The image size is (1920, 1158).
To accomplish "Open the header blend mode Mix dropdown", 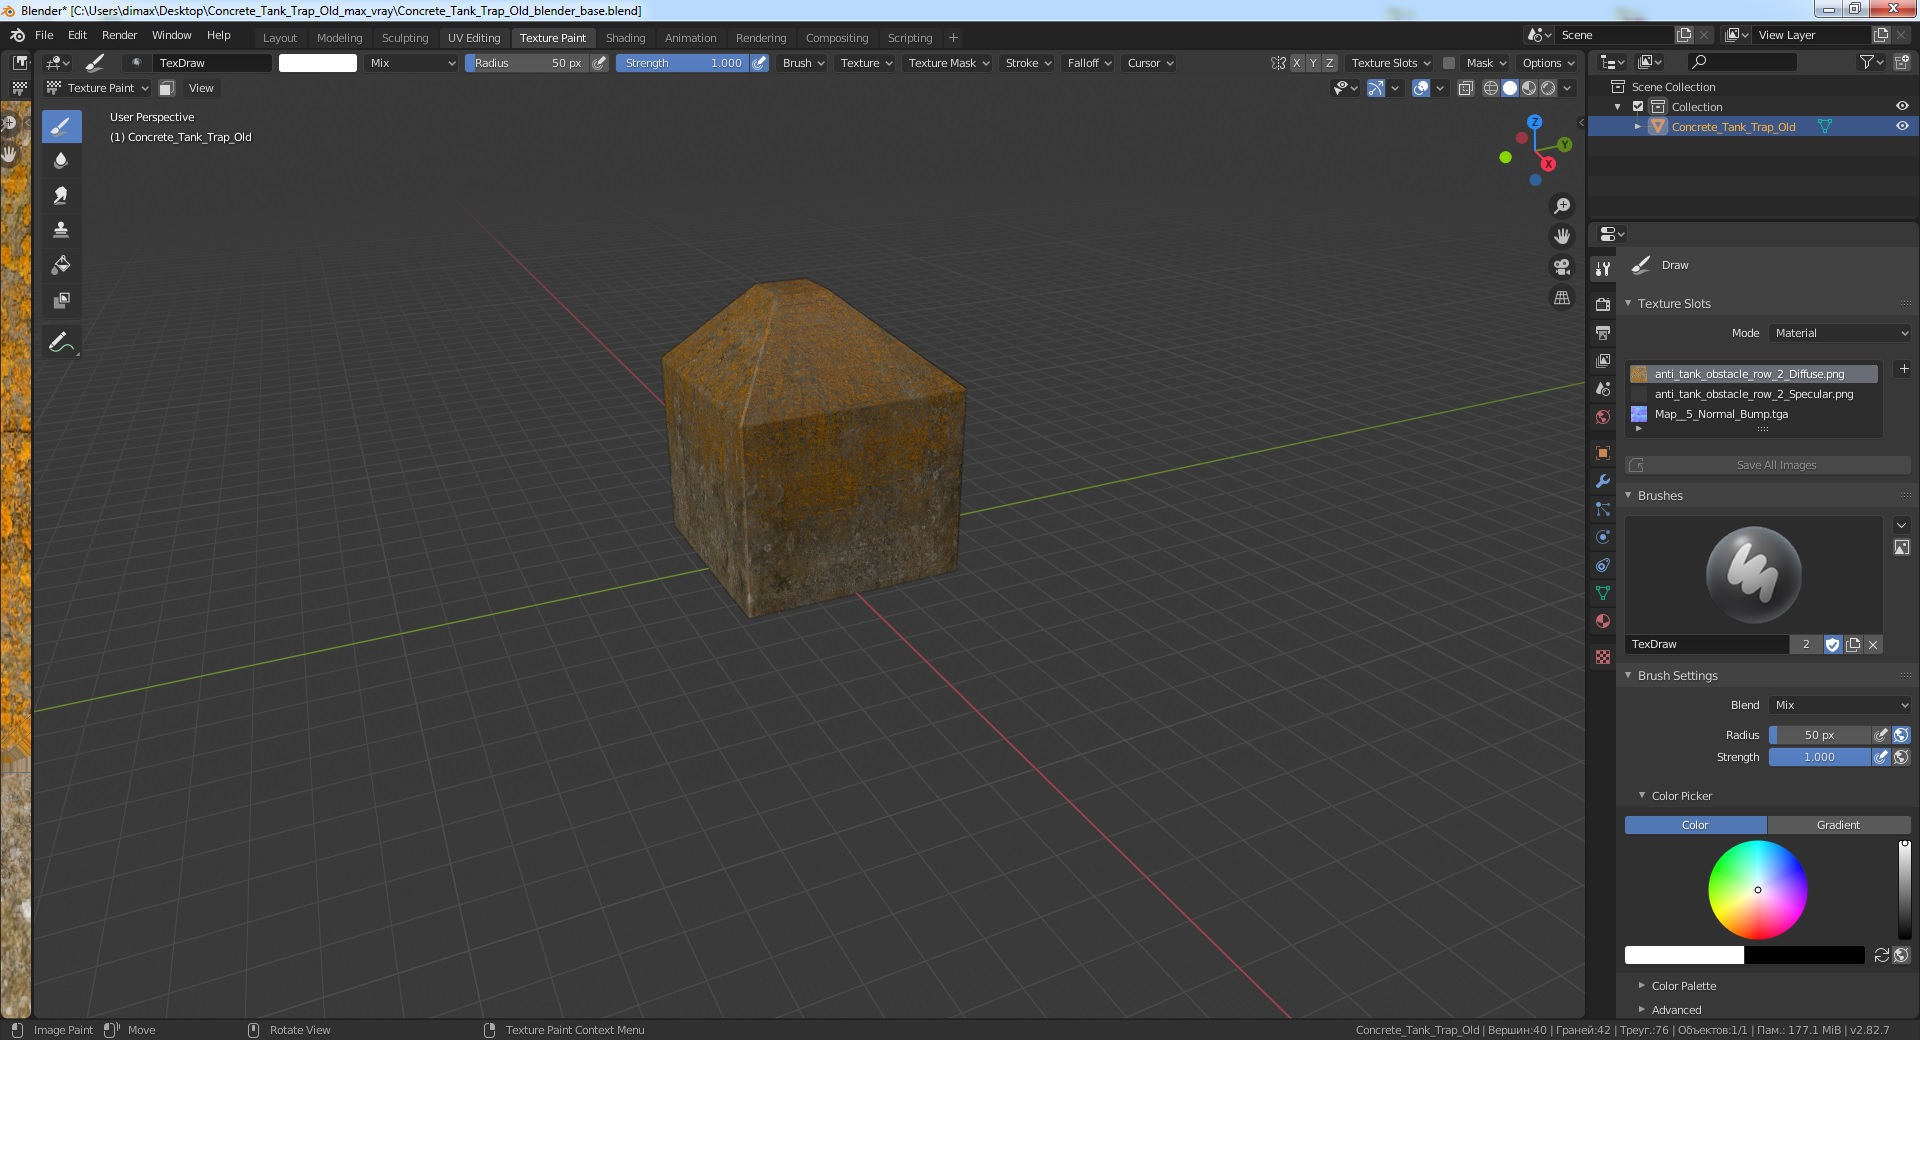I will tap(412, 63).
